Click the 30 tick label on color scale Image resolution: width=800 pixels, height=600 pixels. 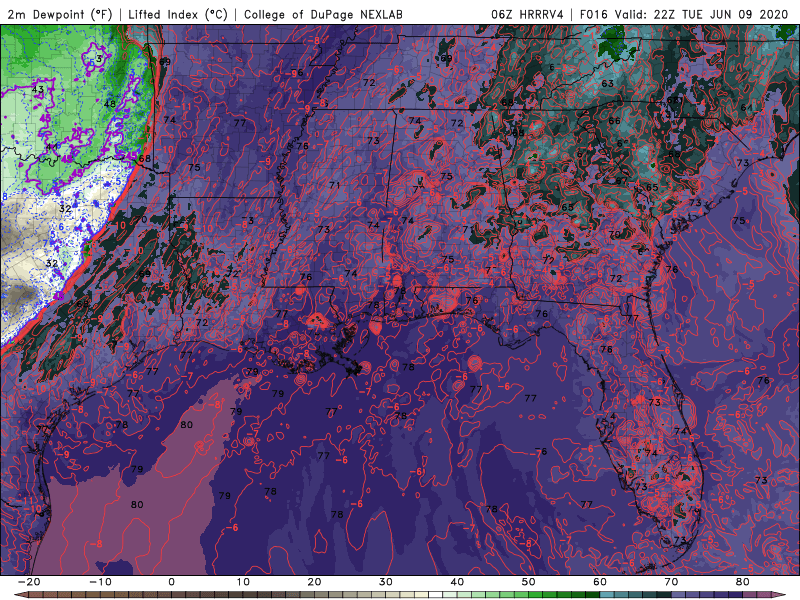pyautogui.click(x=386, y=582)
